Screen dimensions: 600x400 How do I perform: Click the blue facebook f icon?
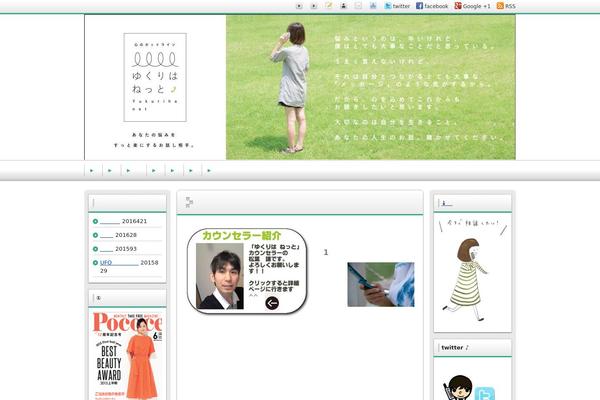pos(419,6)
